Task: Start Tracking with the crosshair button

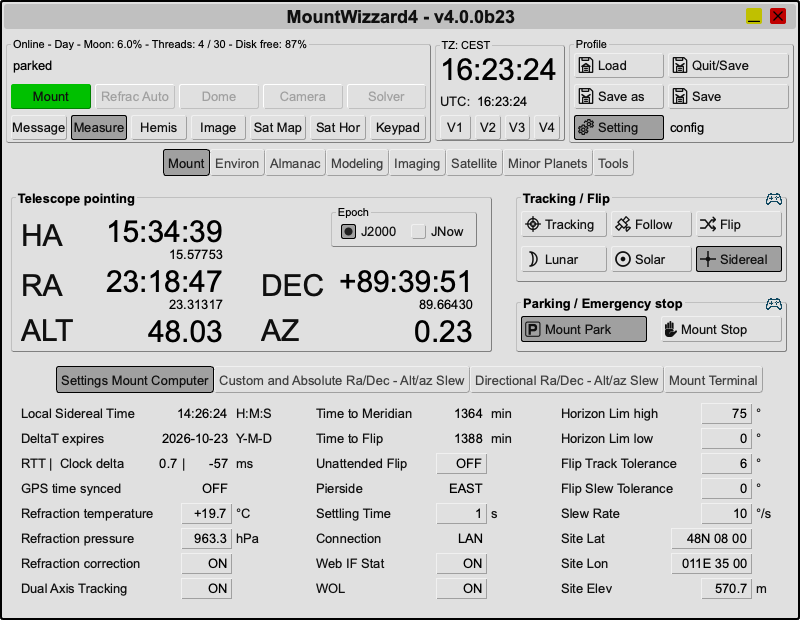Action: [563, 225]
